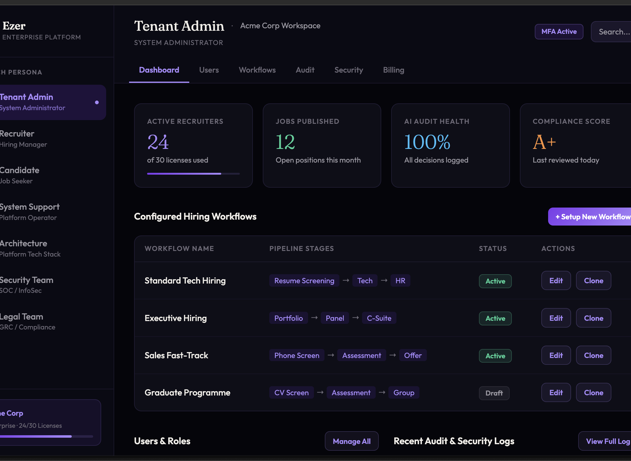This screenshot has width=631, height=461.
Task: Click the Acme Corp Workspace label
Action: (x=280, y=26)
